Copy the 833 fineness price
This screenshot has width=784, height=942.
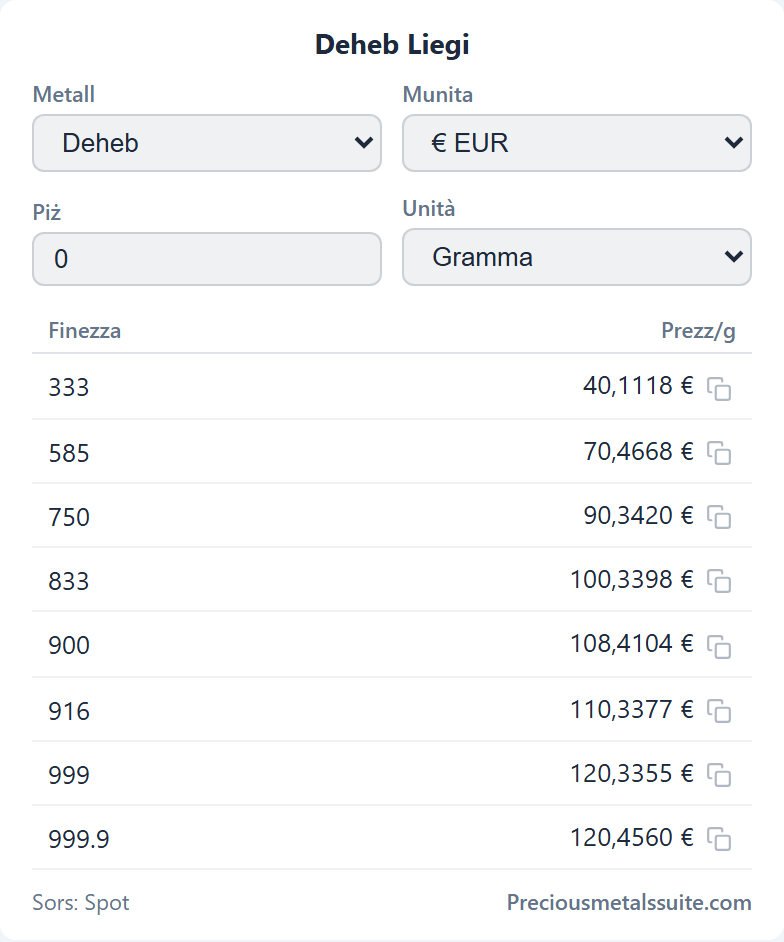[x=719, y=581]
